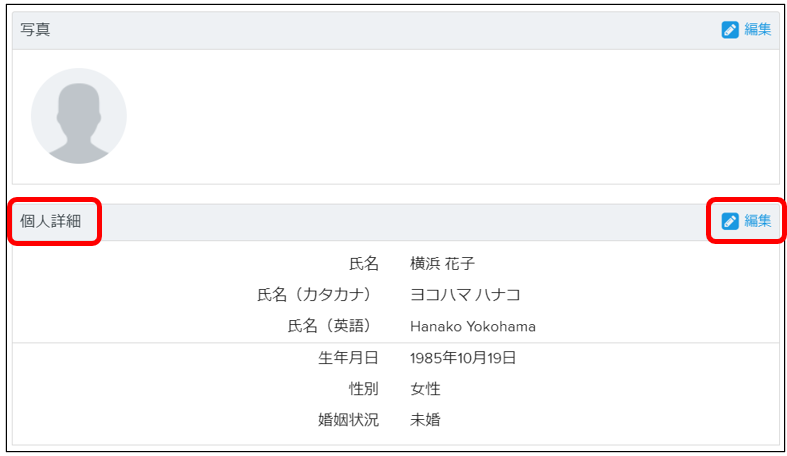Click the 氏名 field label

(364, 263)
